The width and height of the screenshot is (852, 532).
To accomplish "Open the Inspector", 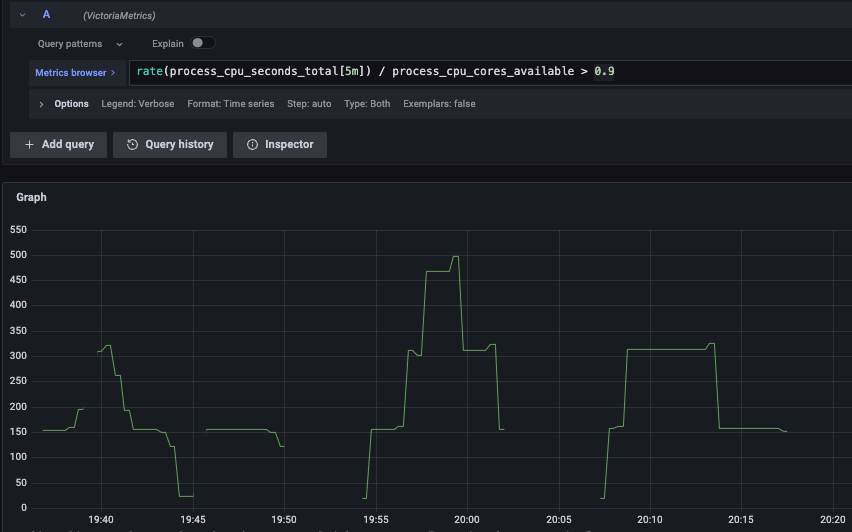I will (280, 145).
